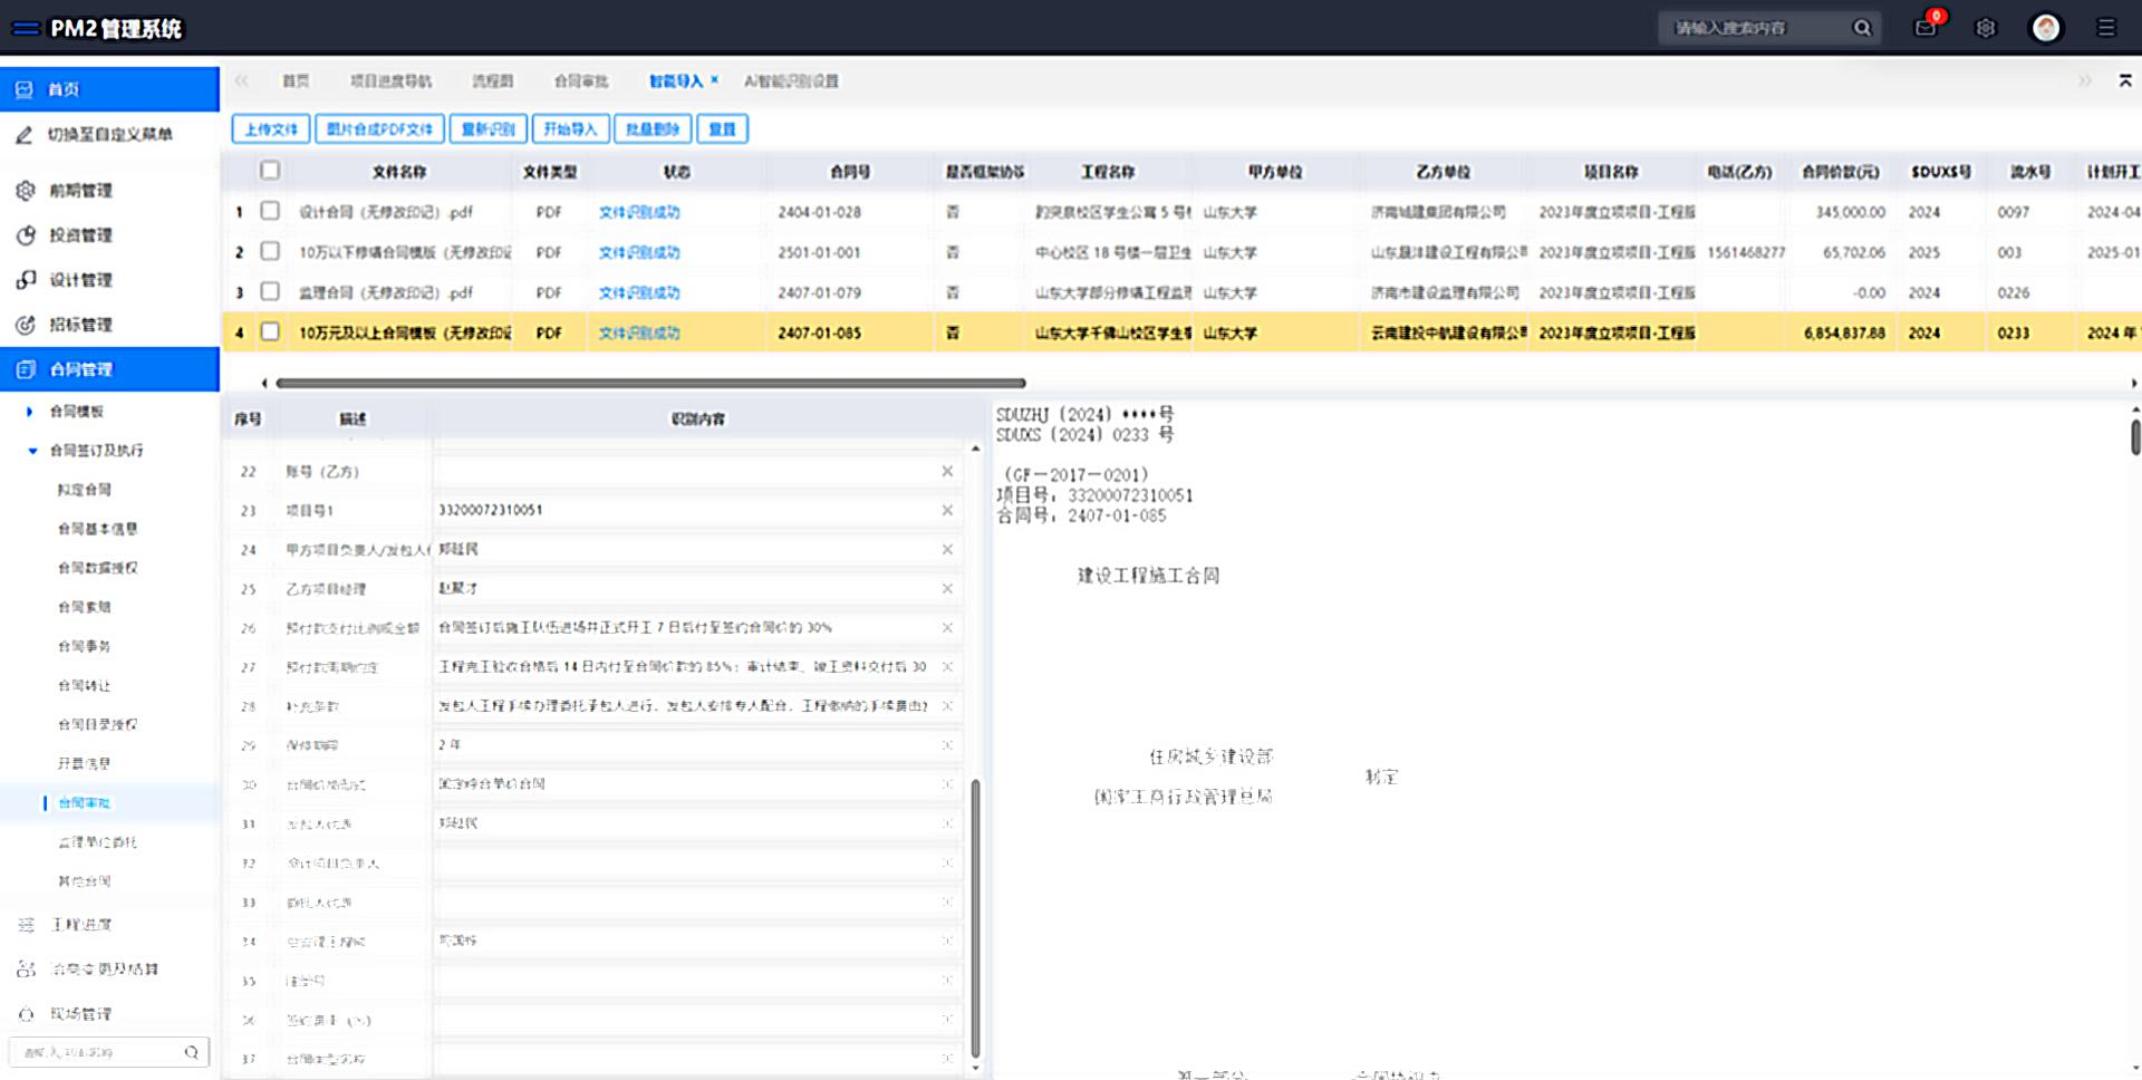Toggle the hamburger menu beside PM2 logo
The width and height of the screenshot is (2142, 1080).
[x=25, y=28]
